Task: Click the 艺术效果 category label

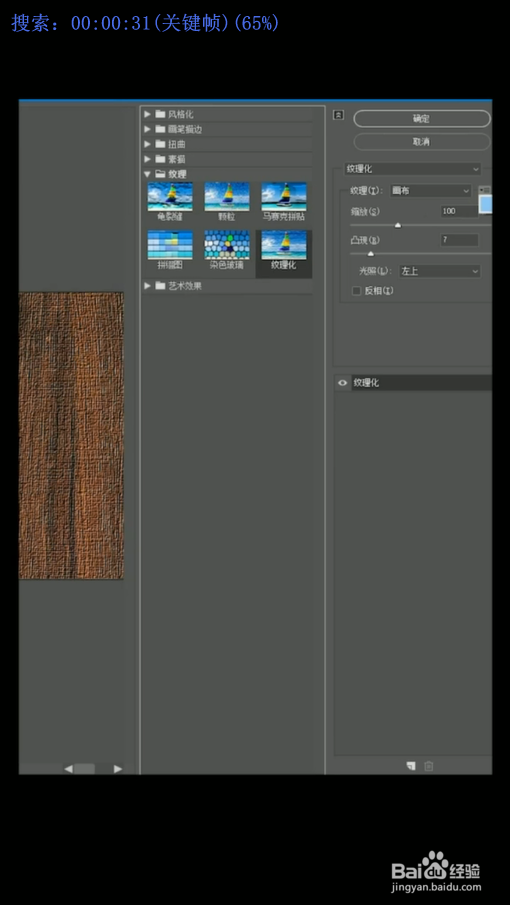Action: 185,286
